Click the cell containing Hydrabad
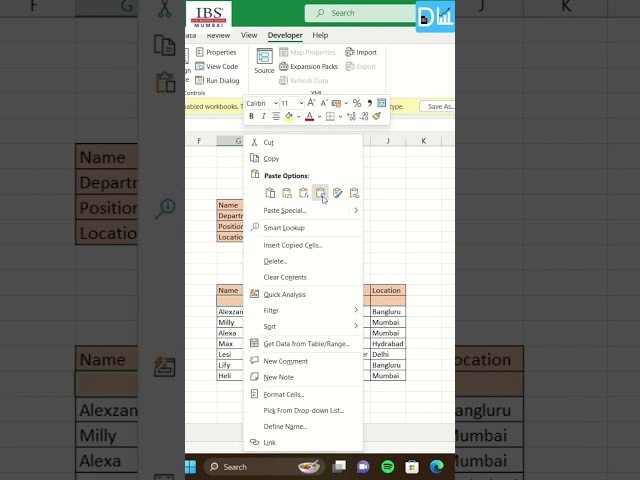The height and width of the screenshot is (480, 640). tap(388, 344)
